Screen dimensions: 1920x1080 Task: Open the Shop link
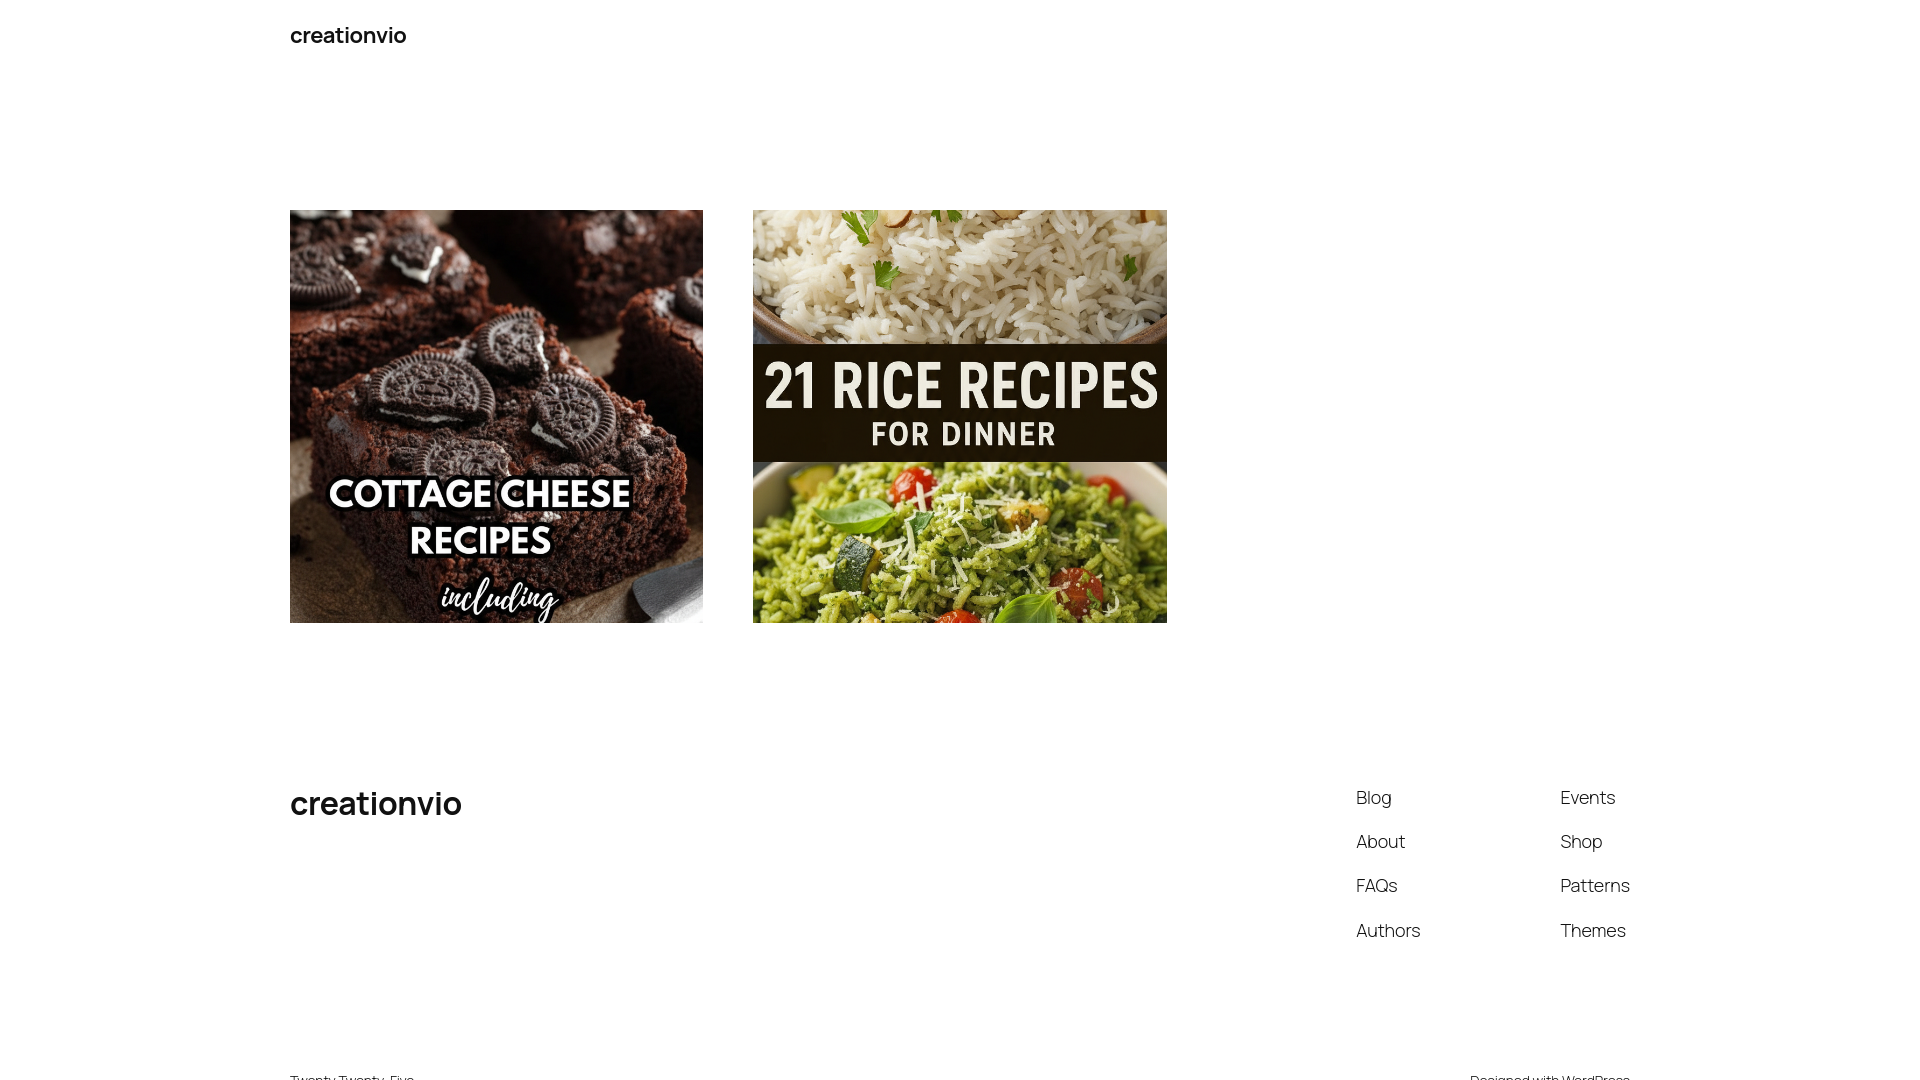tap(1581, 841)
